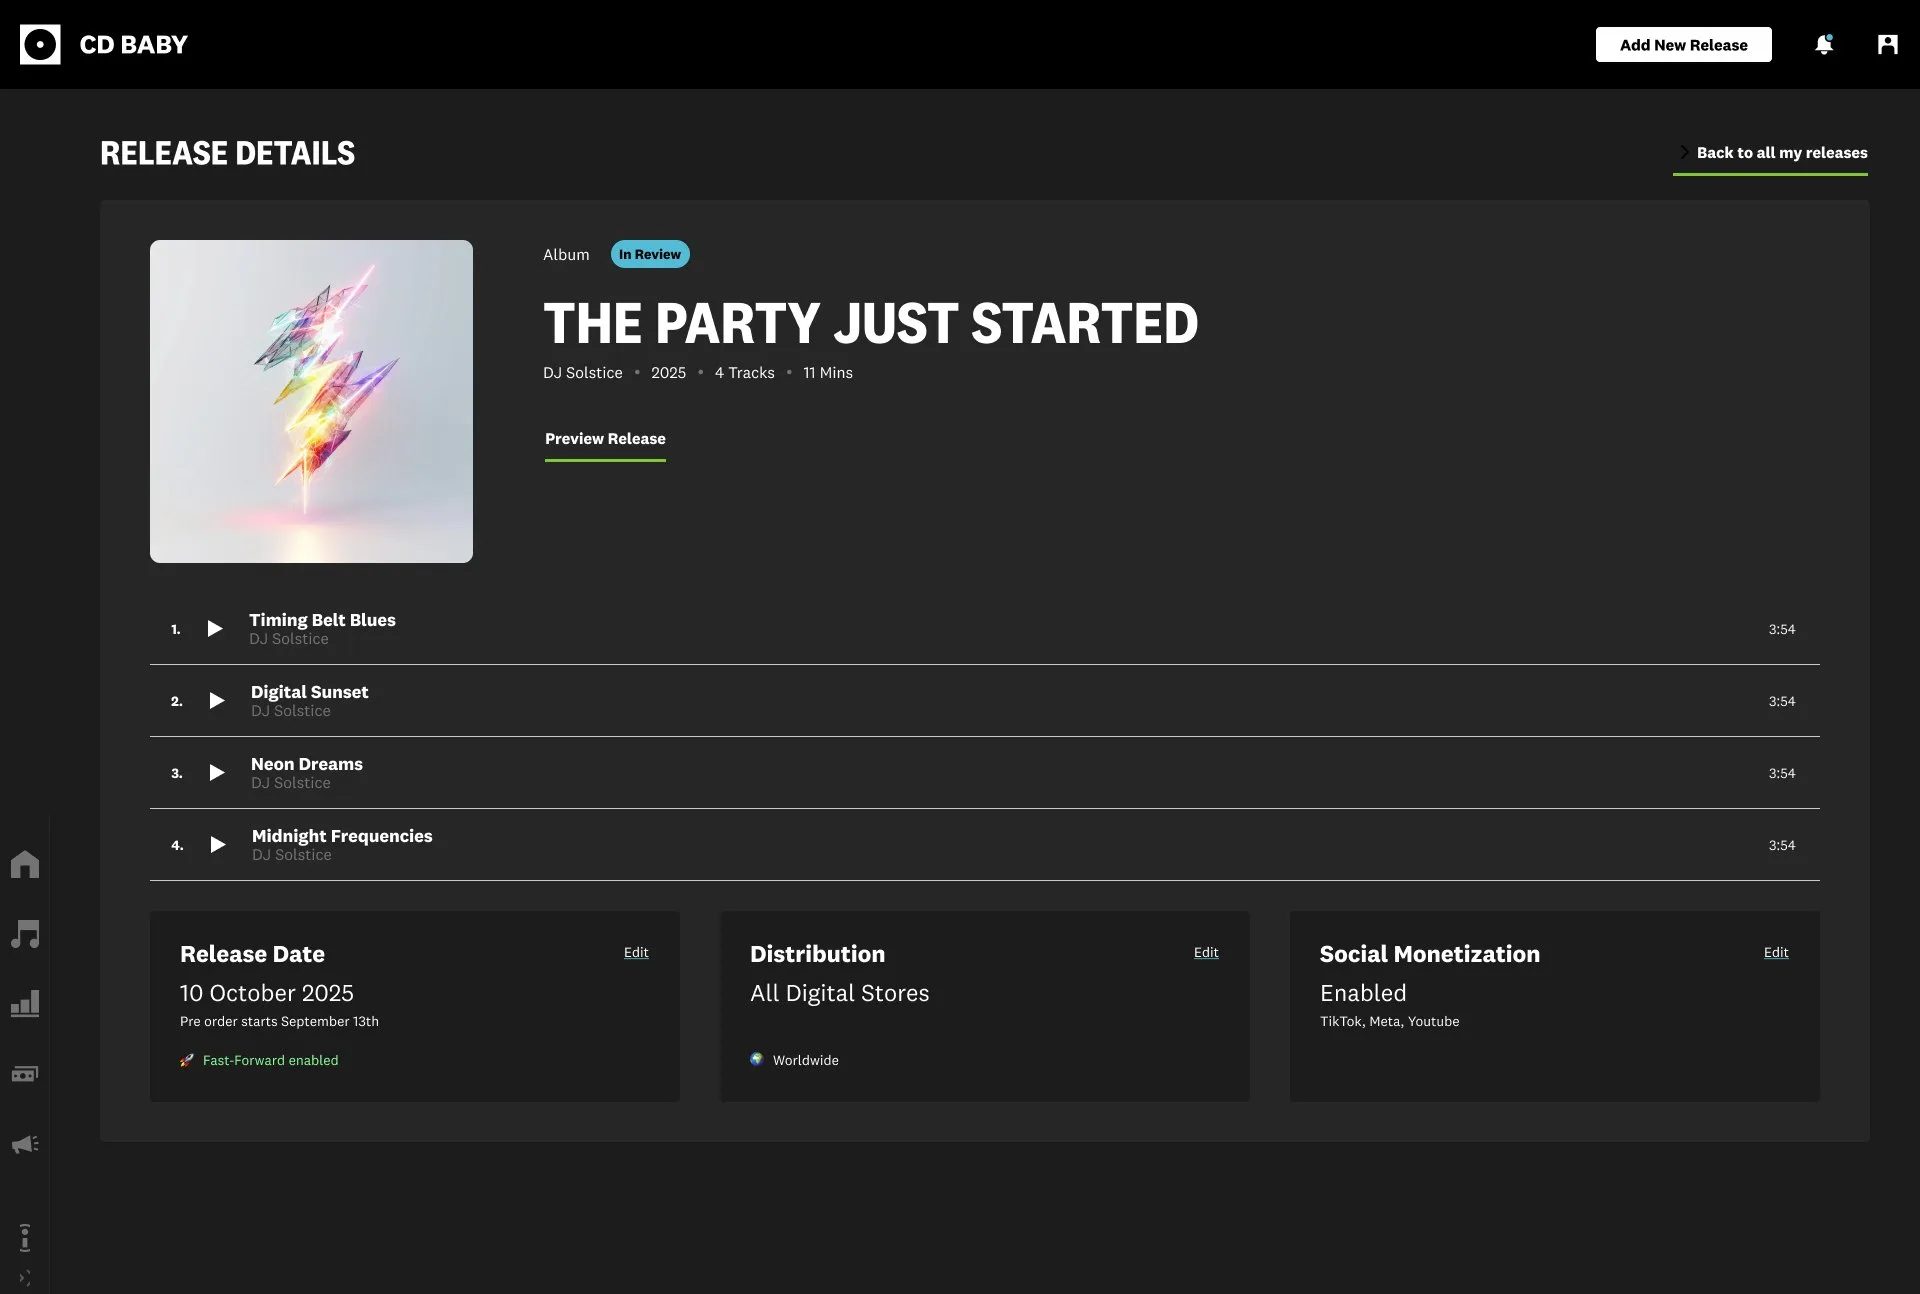Click Add New Release button
Screen dimensions: 1920x1294
1683,44
